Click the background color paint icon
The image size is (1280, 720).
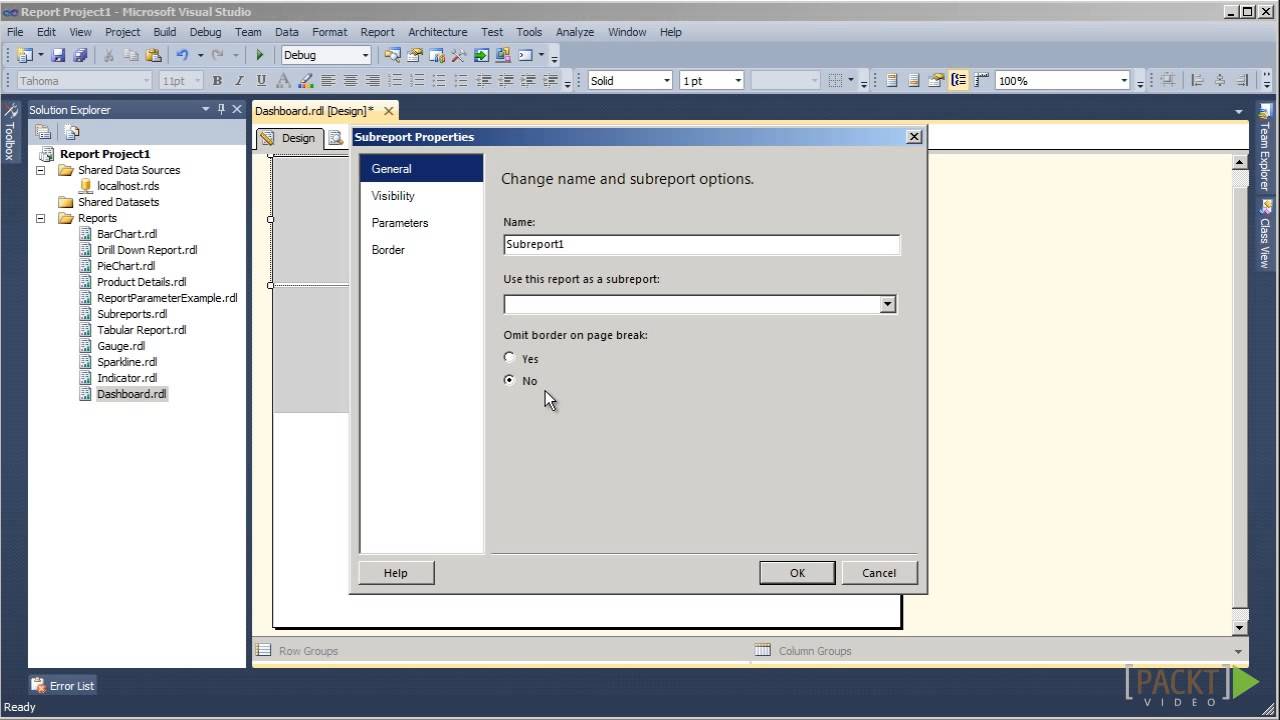[x=305, y=81]
